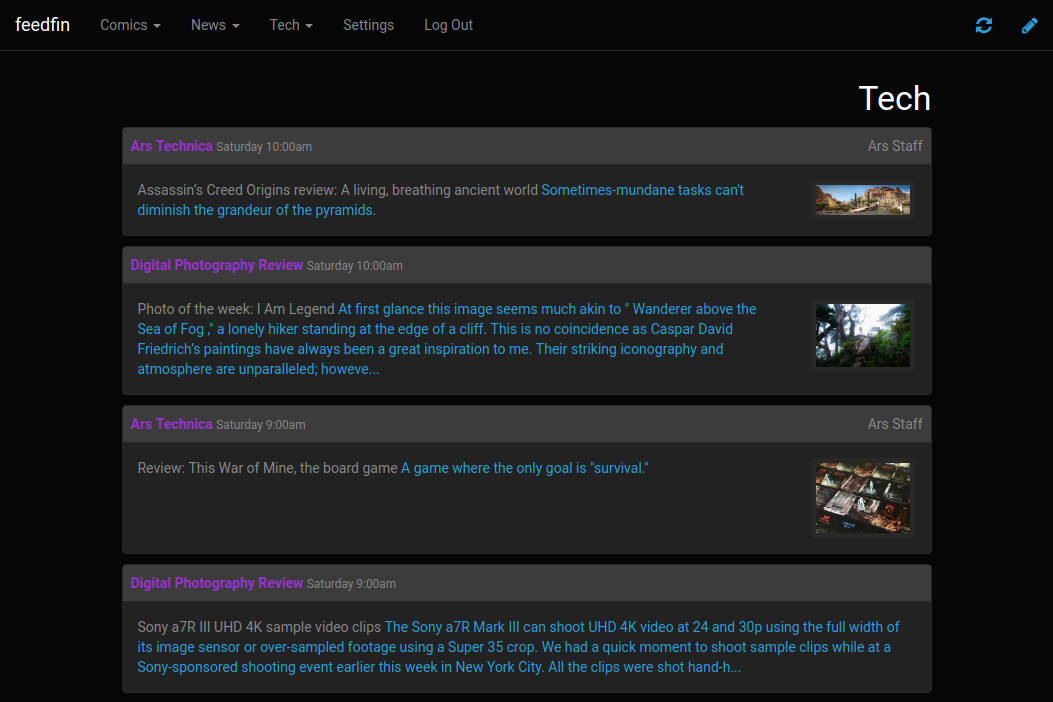The width and height of the screenshot is (1053, 702).
Task: Click Log Out in the navbar
Action: point(448,25)
